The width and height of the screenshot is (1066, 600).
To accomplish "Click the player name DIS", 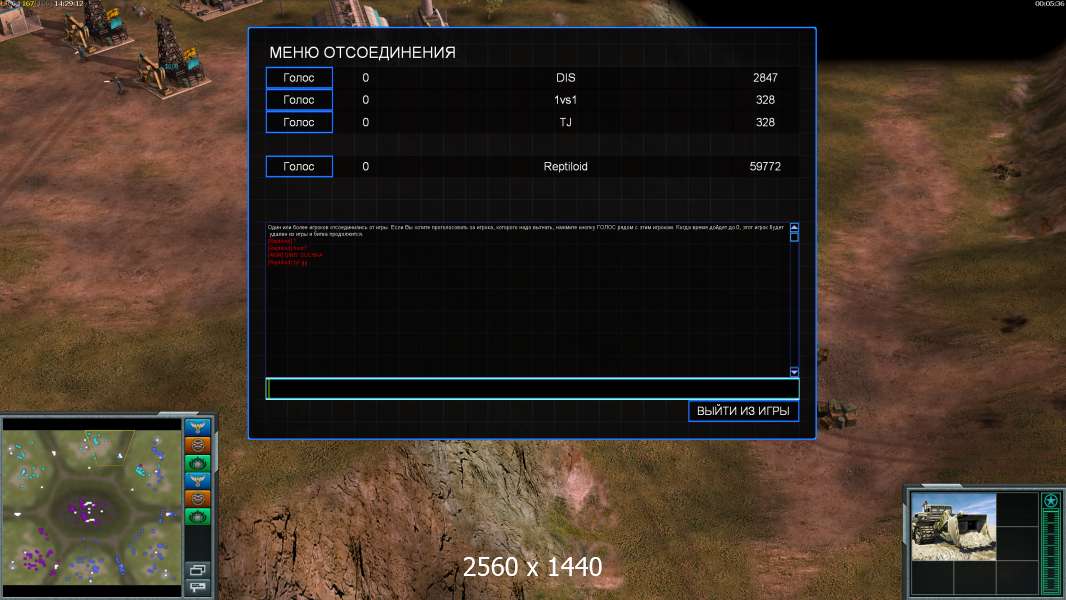I will 566,78.
